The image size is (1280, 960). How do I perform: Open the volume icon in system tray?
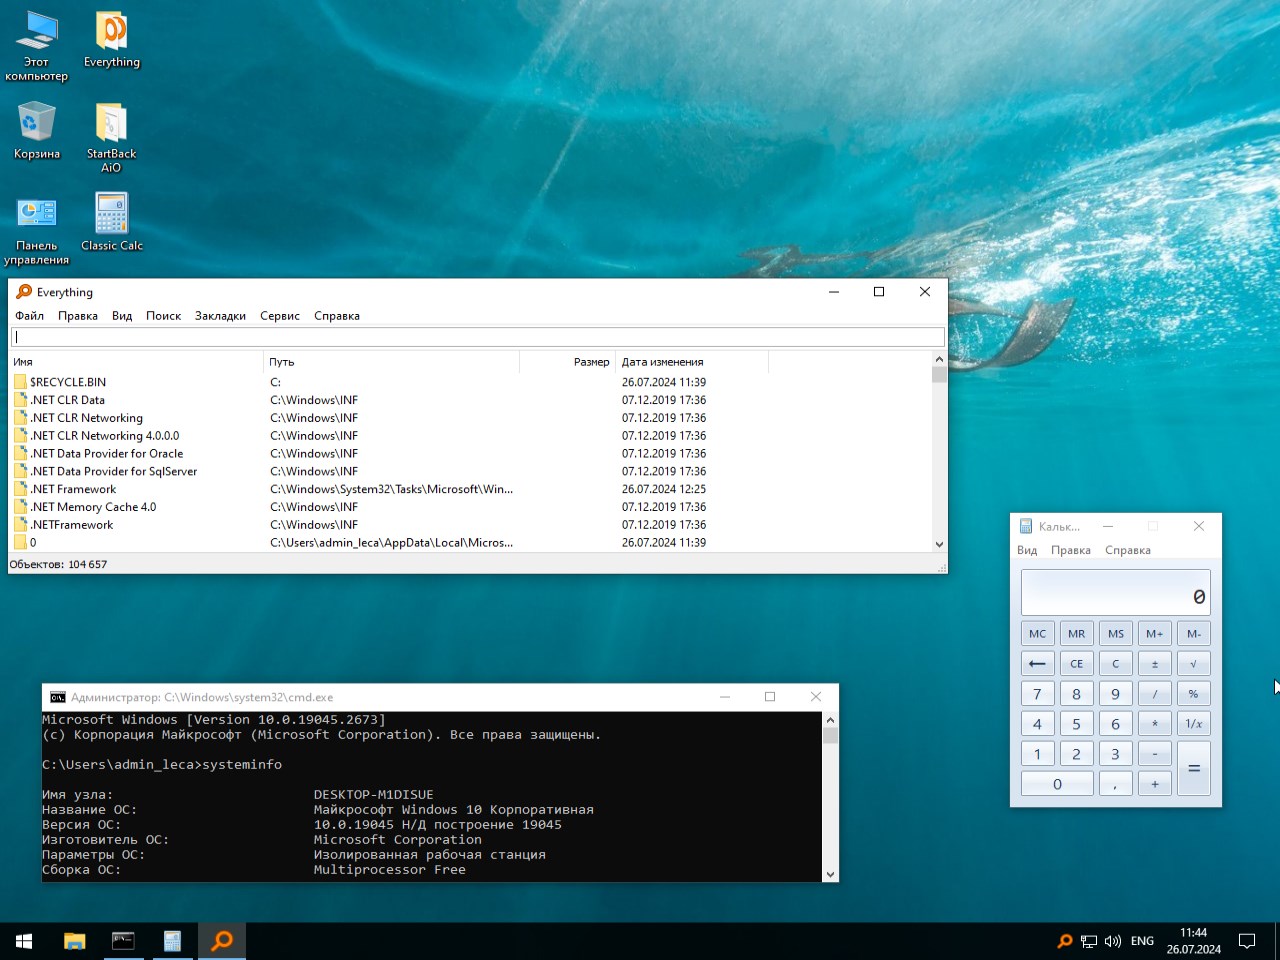[1113, 941]
